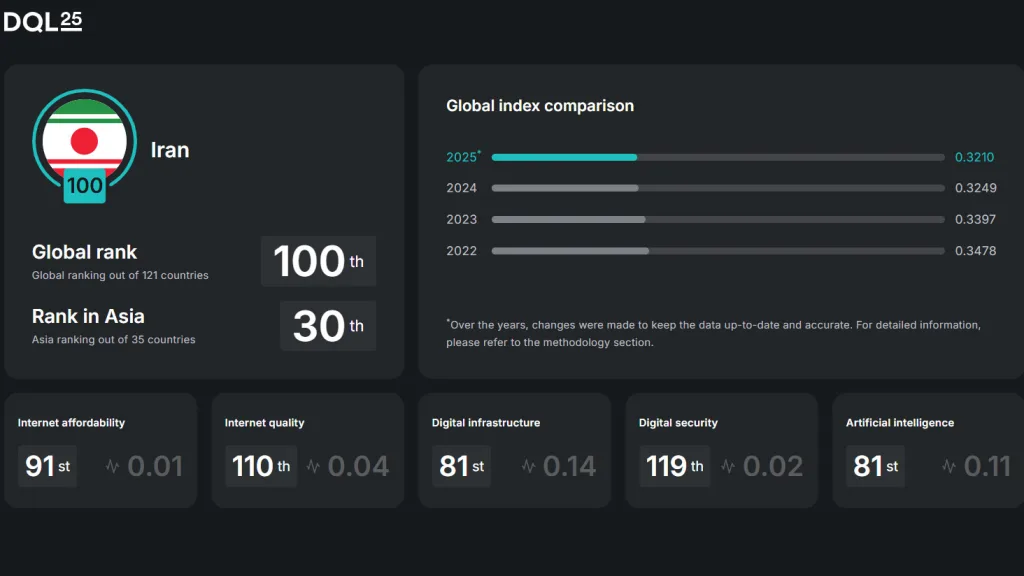Click the 2024 index progress bar
This screenshot has width=1024, height=576.
[717, 188]
